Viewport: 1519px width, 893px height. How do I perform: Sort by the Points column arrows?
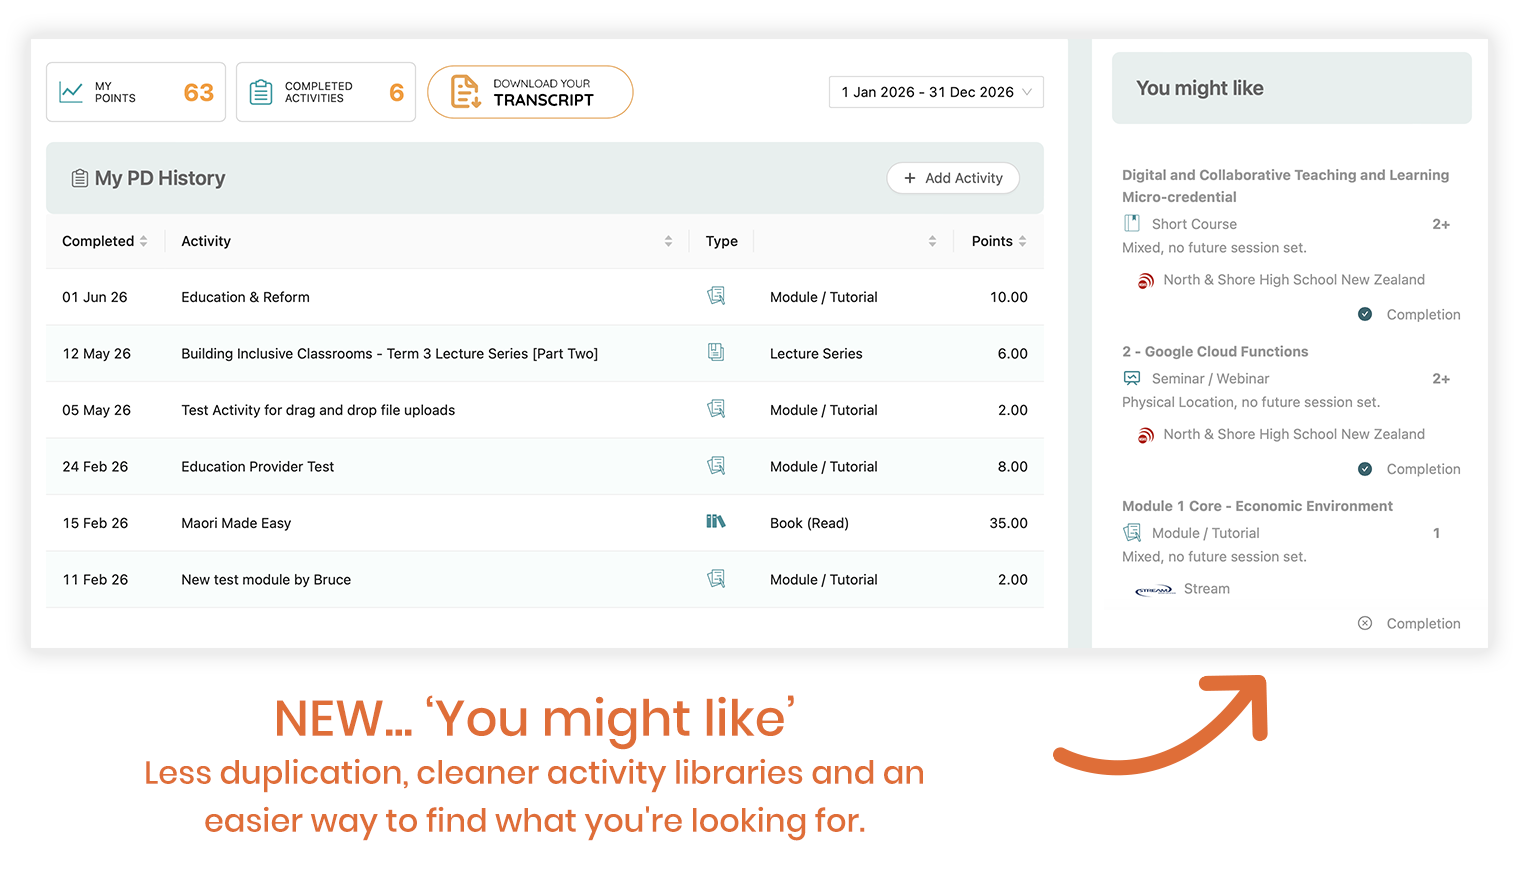pyautogui.click(x=1023, y=241)
